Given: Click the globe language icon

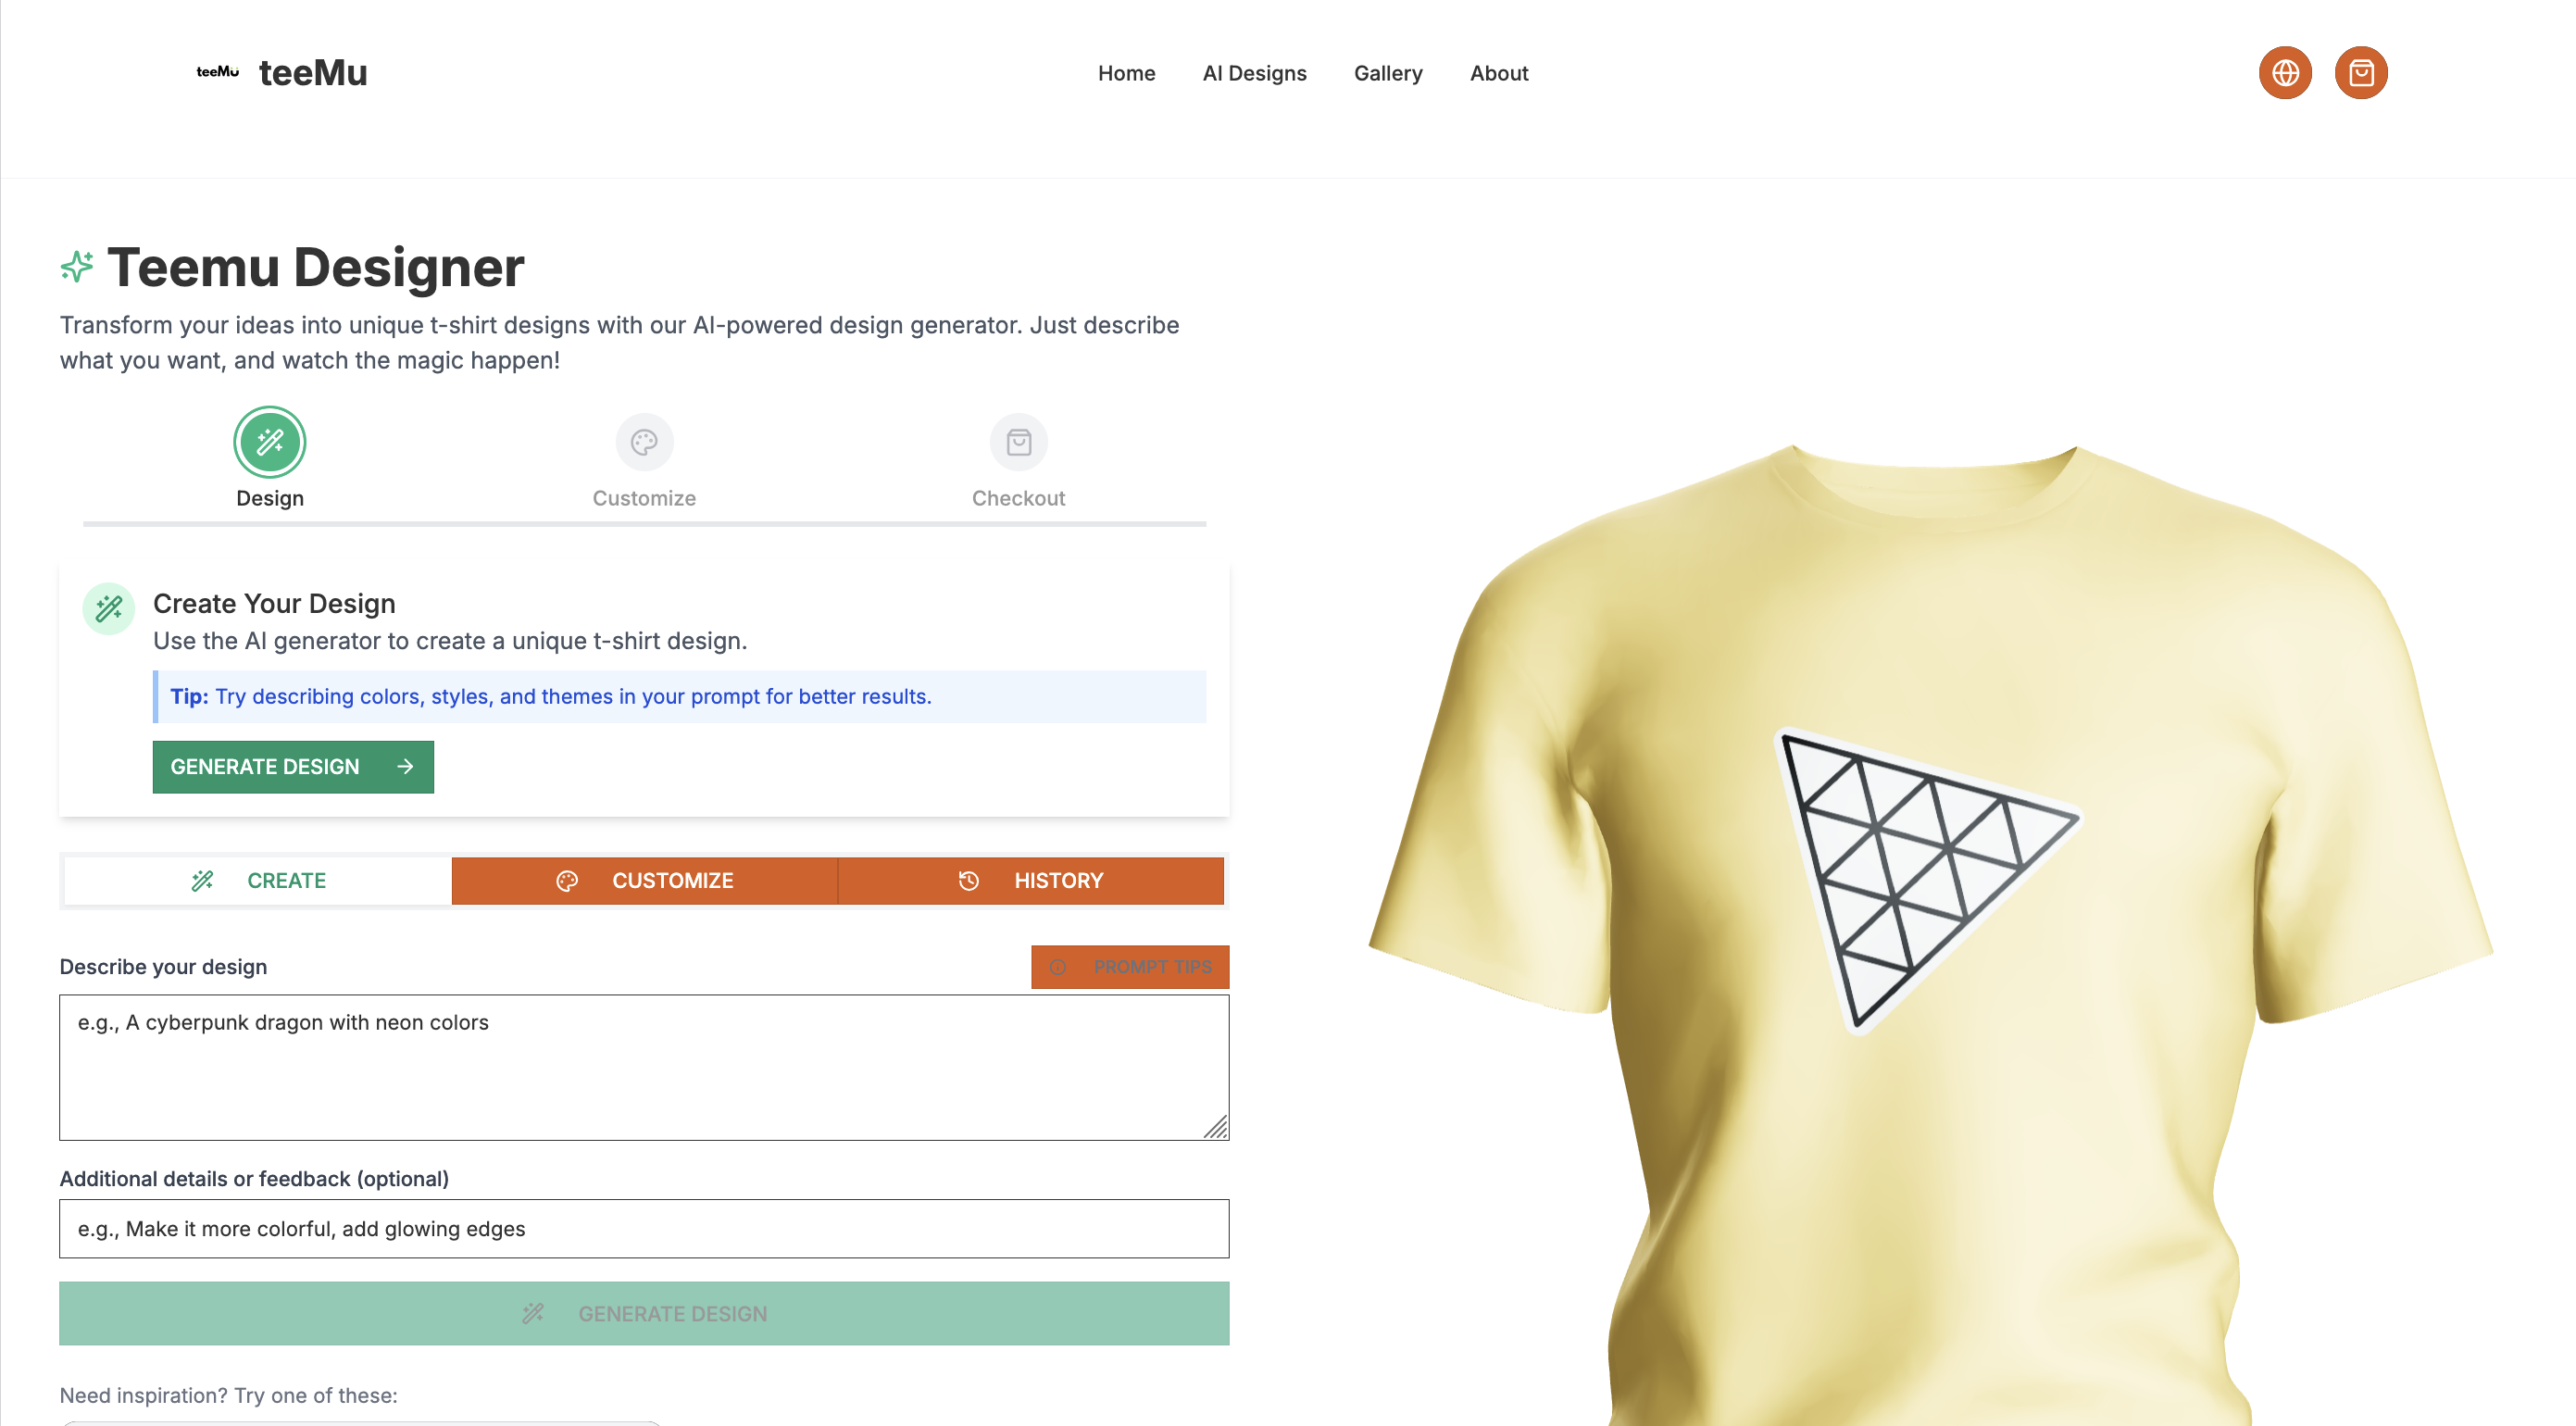Looking at the screenshot, I should coord(2285,73).
